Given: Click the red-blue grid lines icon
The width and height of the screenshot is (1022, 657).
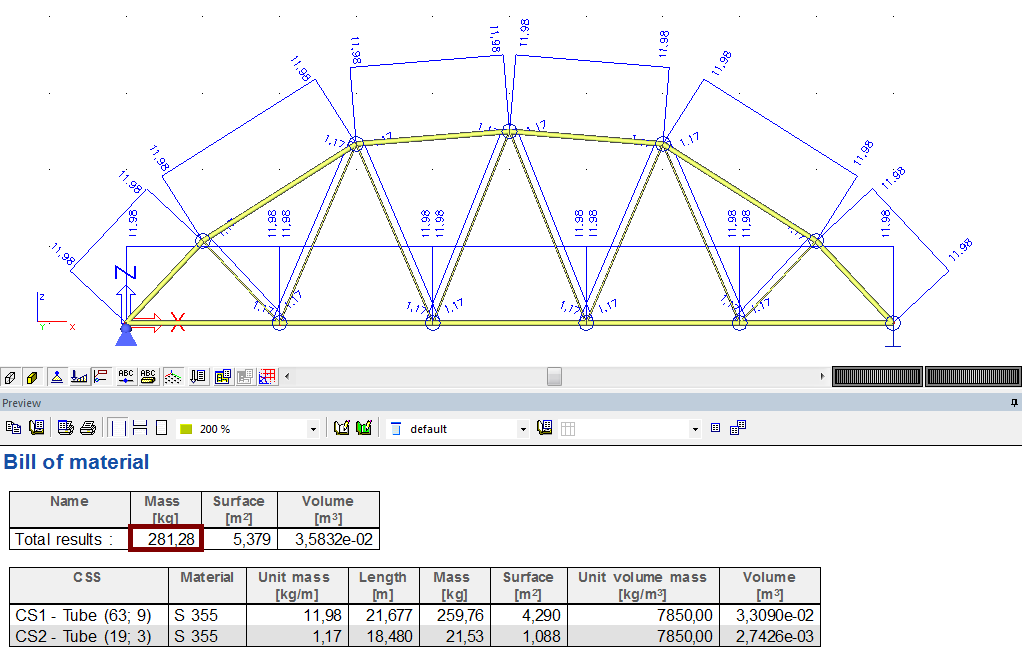Looking at the screenshot, I should [x=267, y=377].
